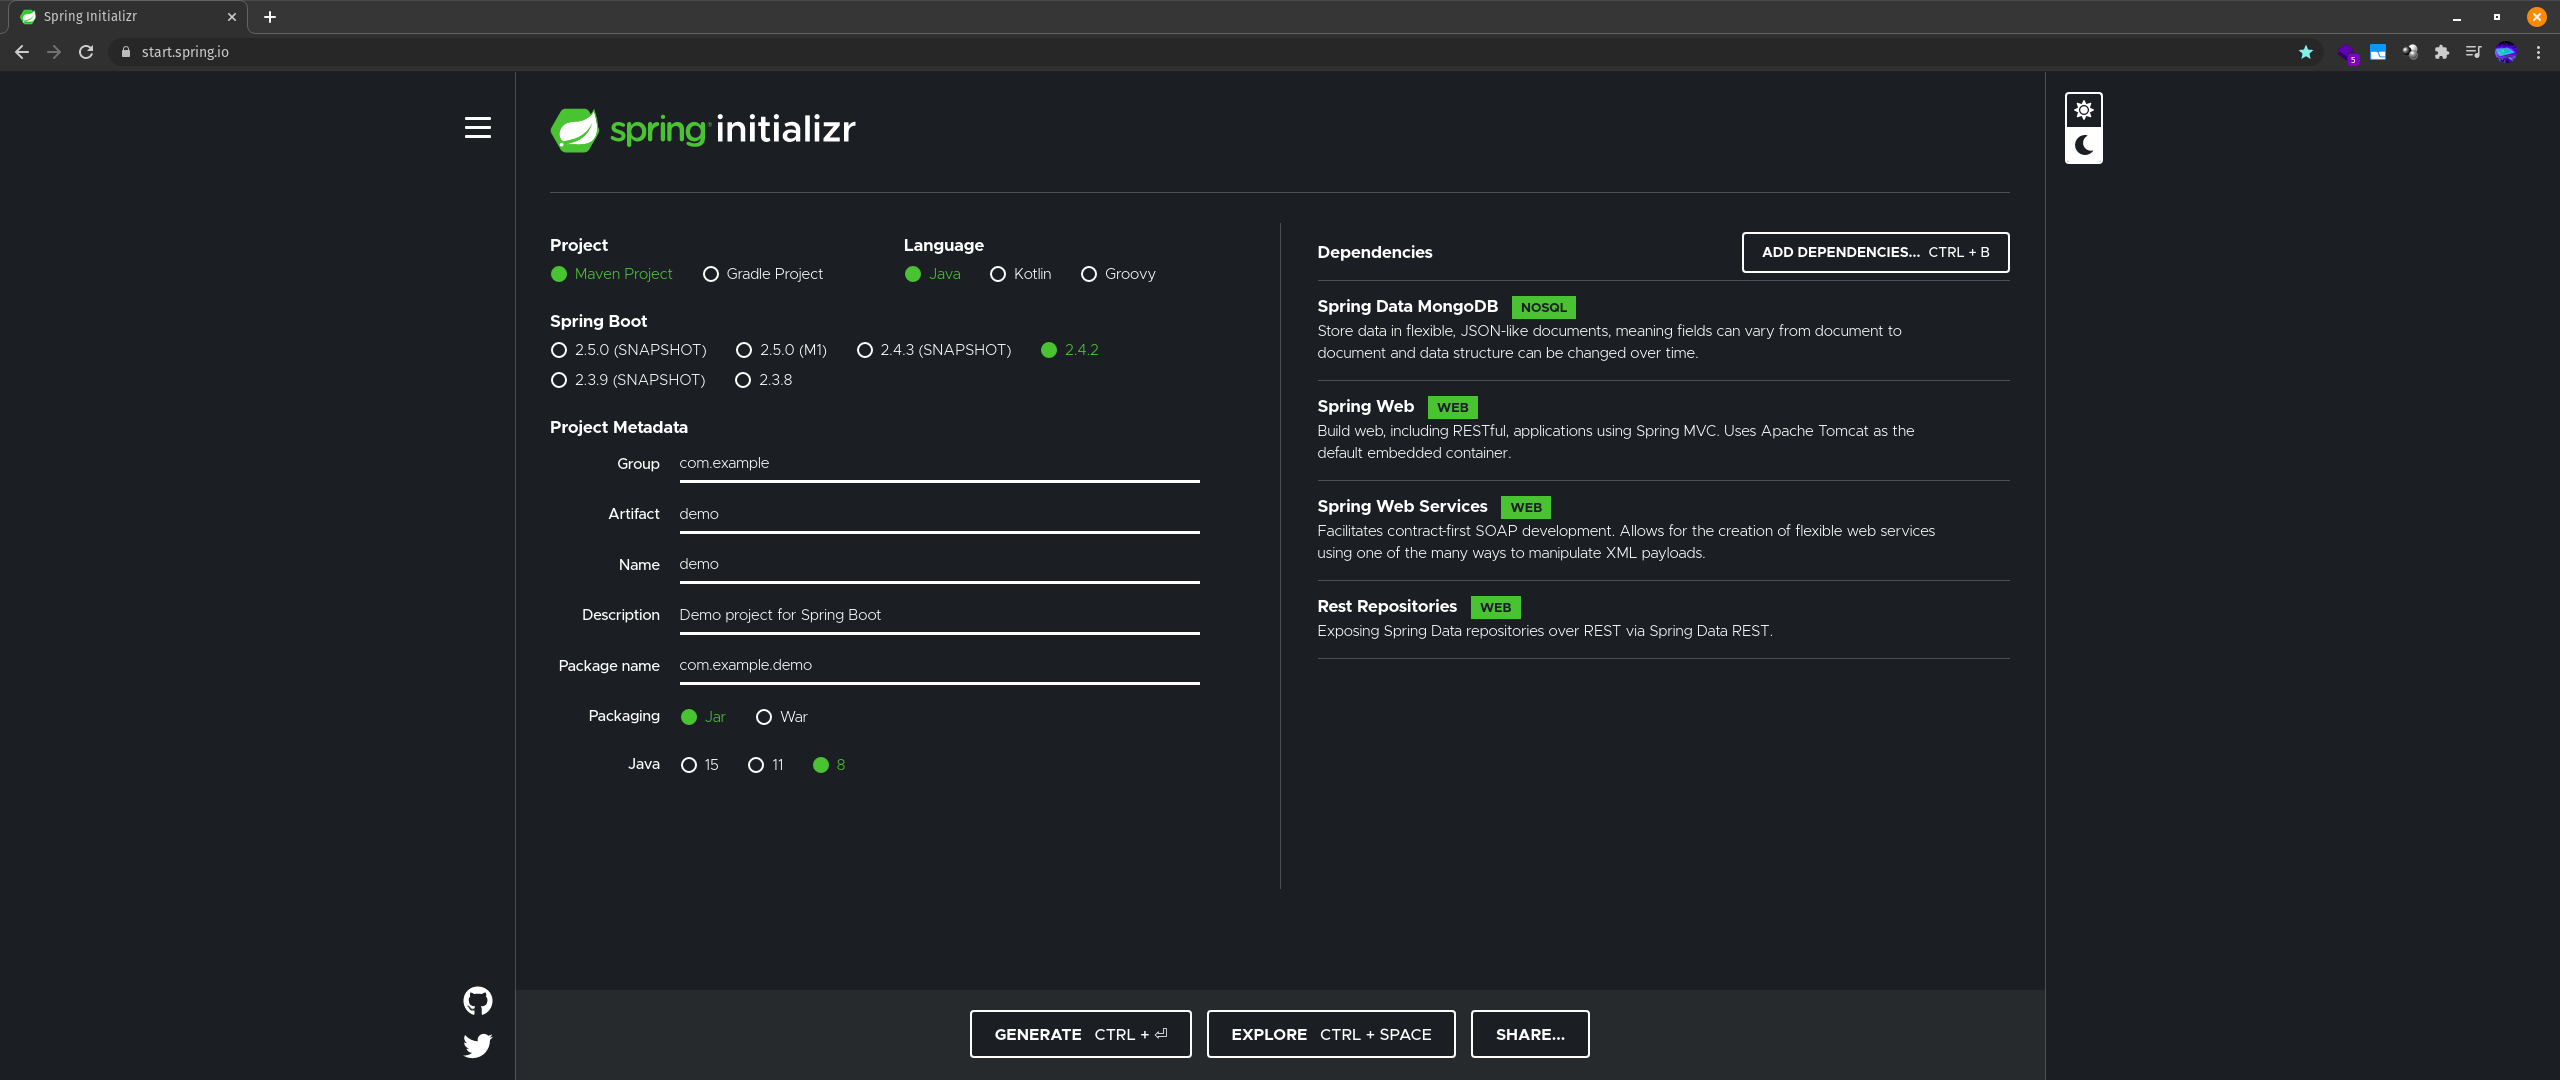
Task: Go forward with browser forward arrow
Action: [54, 52]
